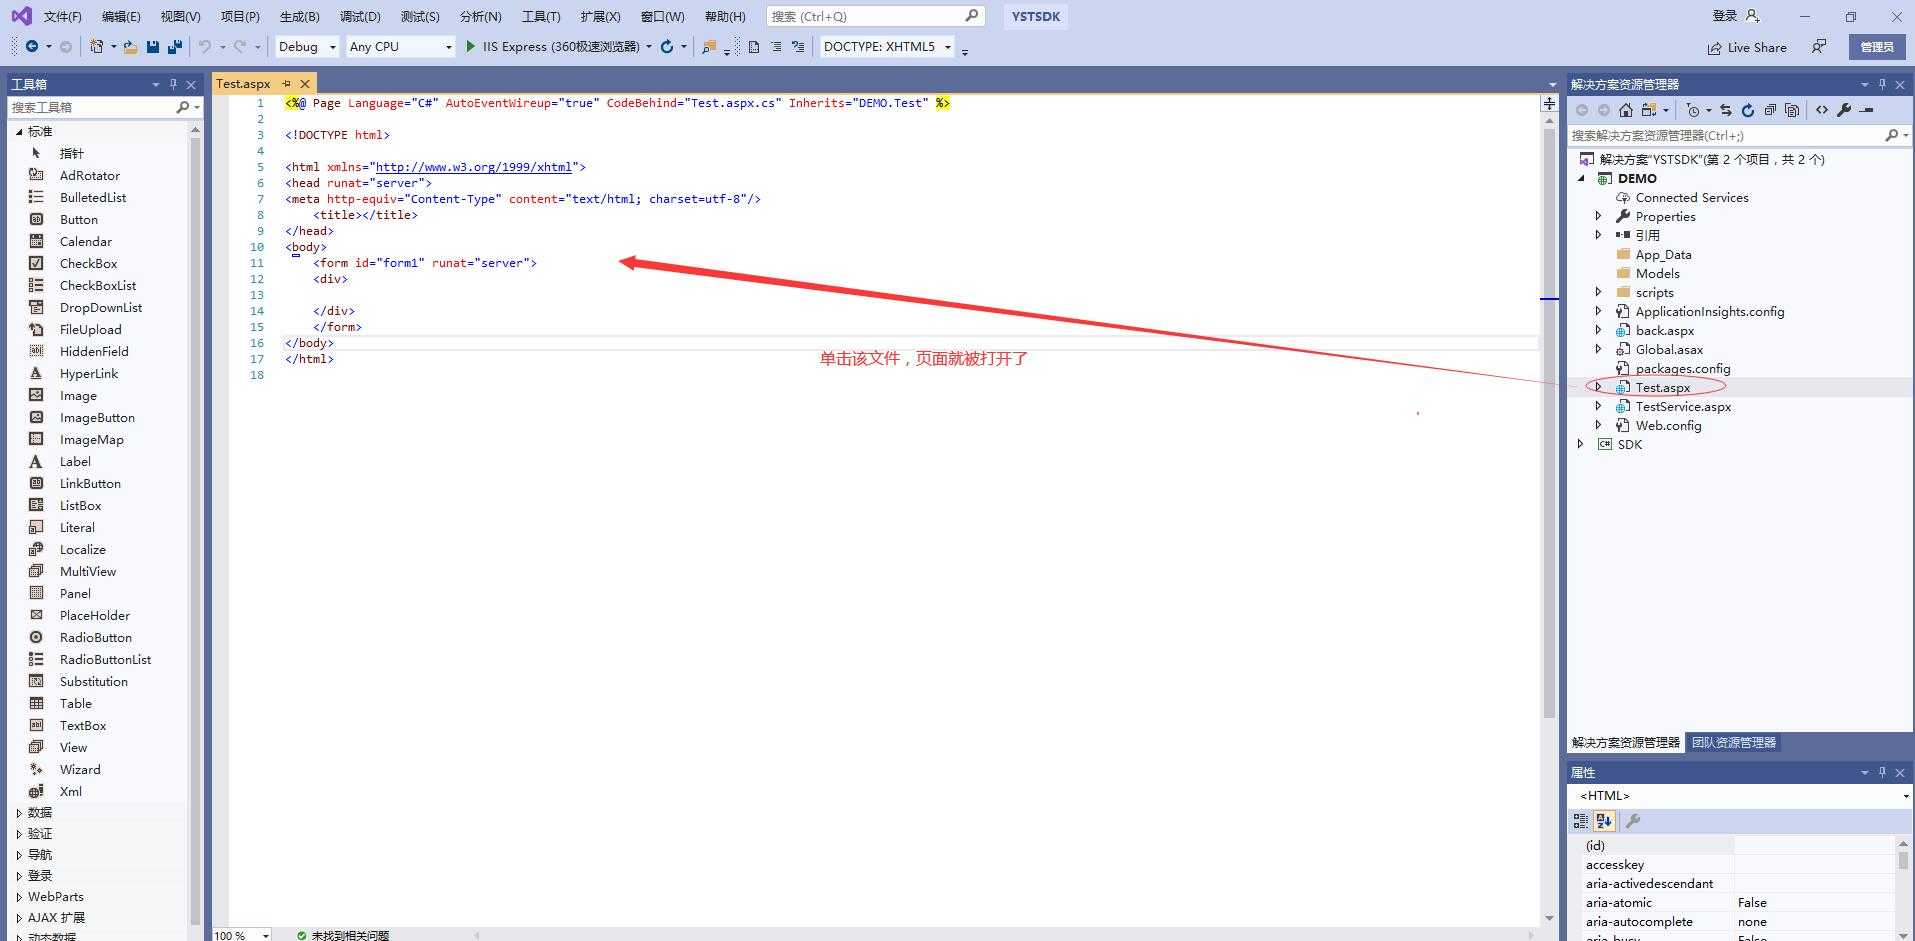Screen dimensions: 1915x941
Task: Click the Navigate Backward toolbar arrow
Action: tap(32, 46)
